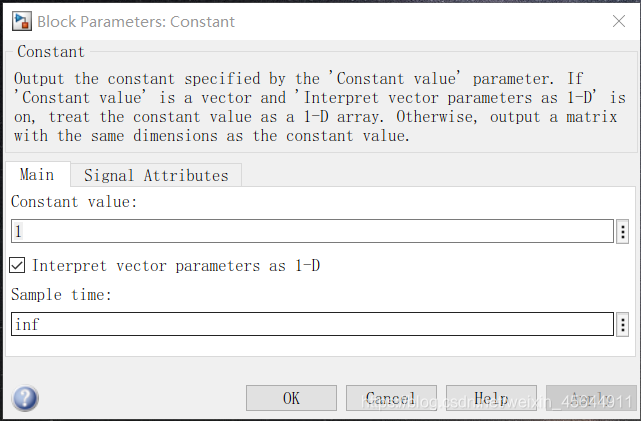Open the three-dot menu beside Sample time
Image resolution: width=641 pixels, height=421 pixels.
click(x=622, y=325)
